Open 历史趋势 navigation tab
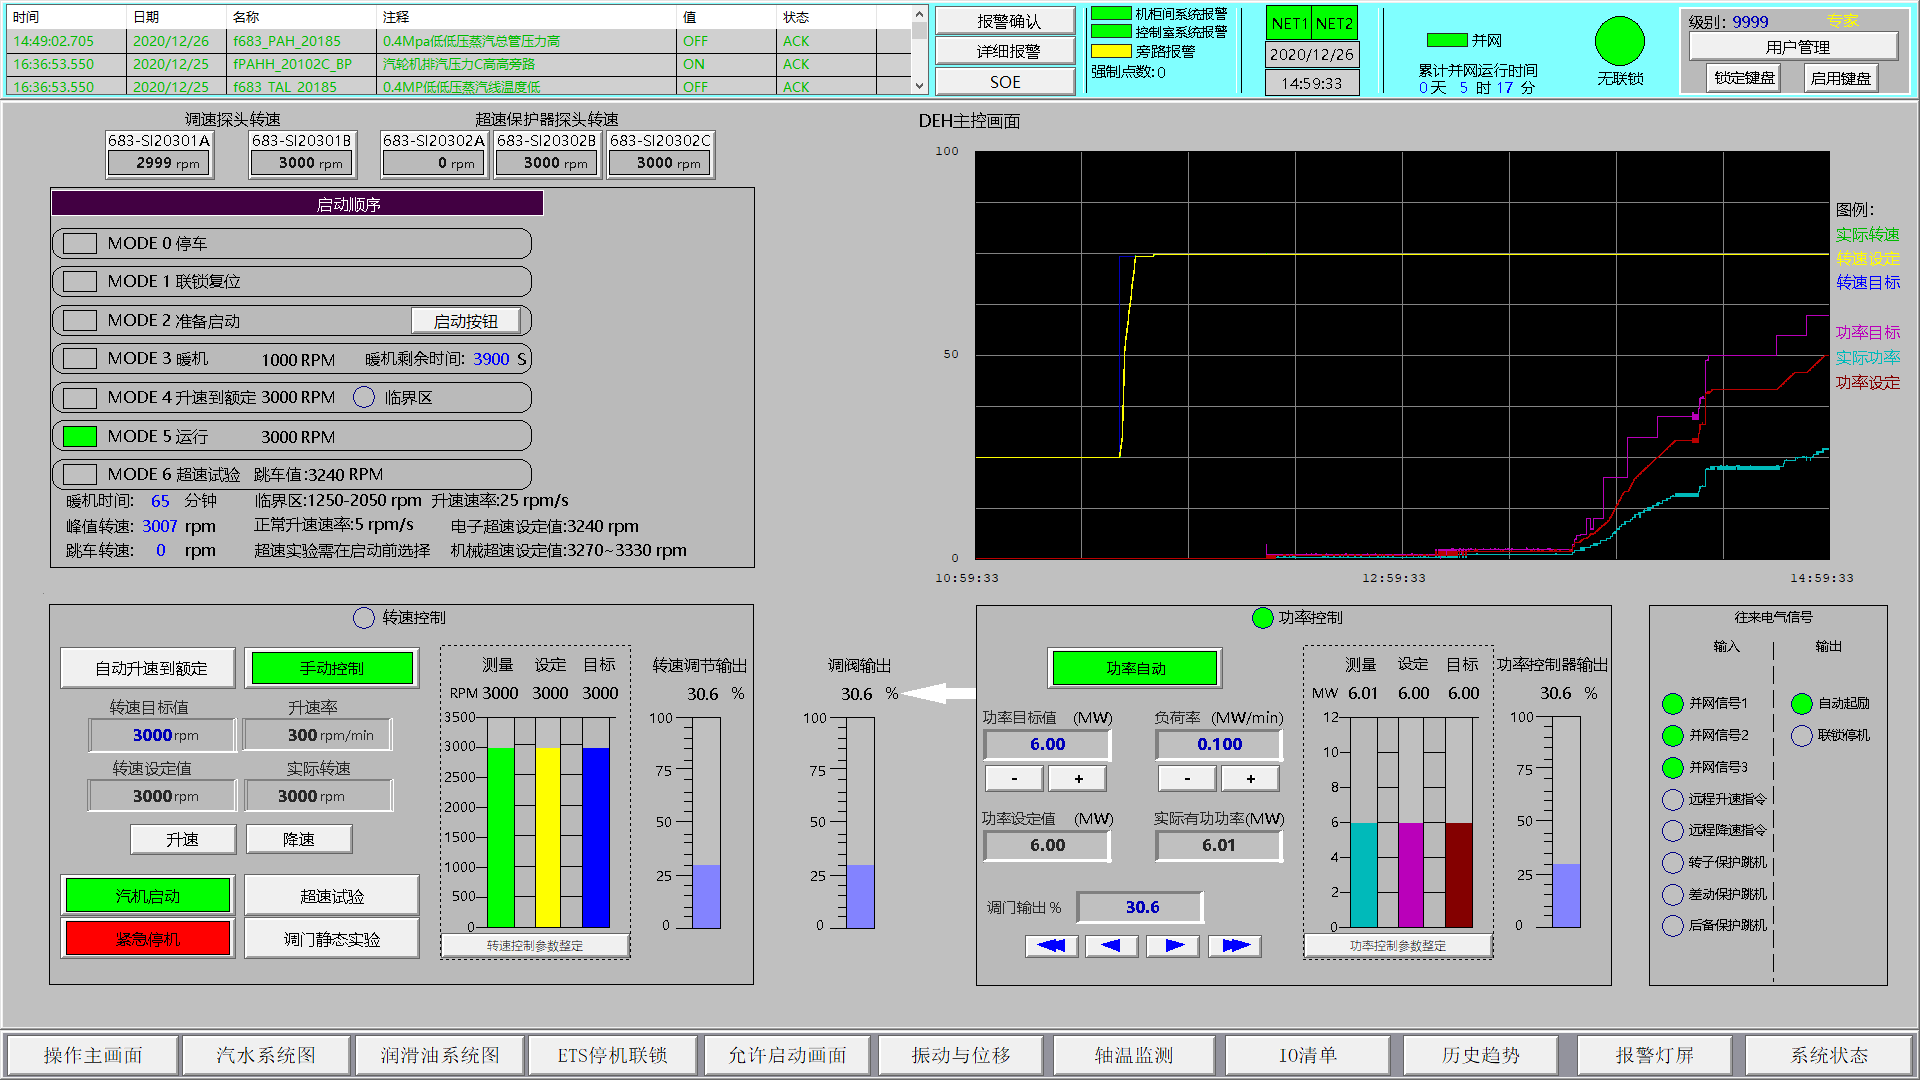 click(1481, 1055)
